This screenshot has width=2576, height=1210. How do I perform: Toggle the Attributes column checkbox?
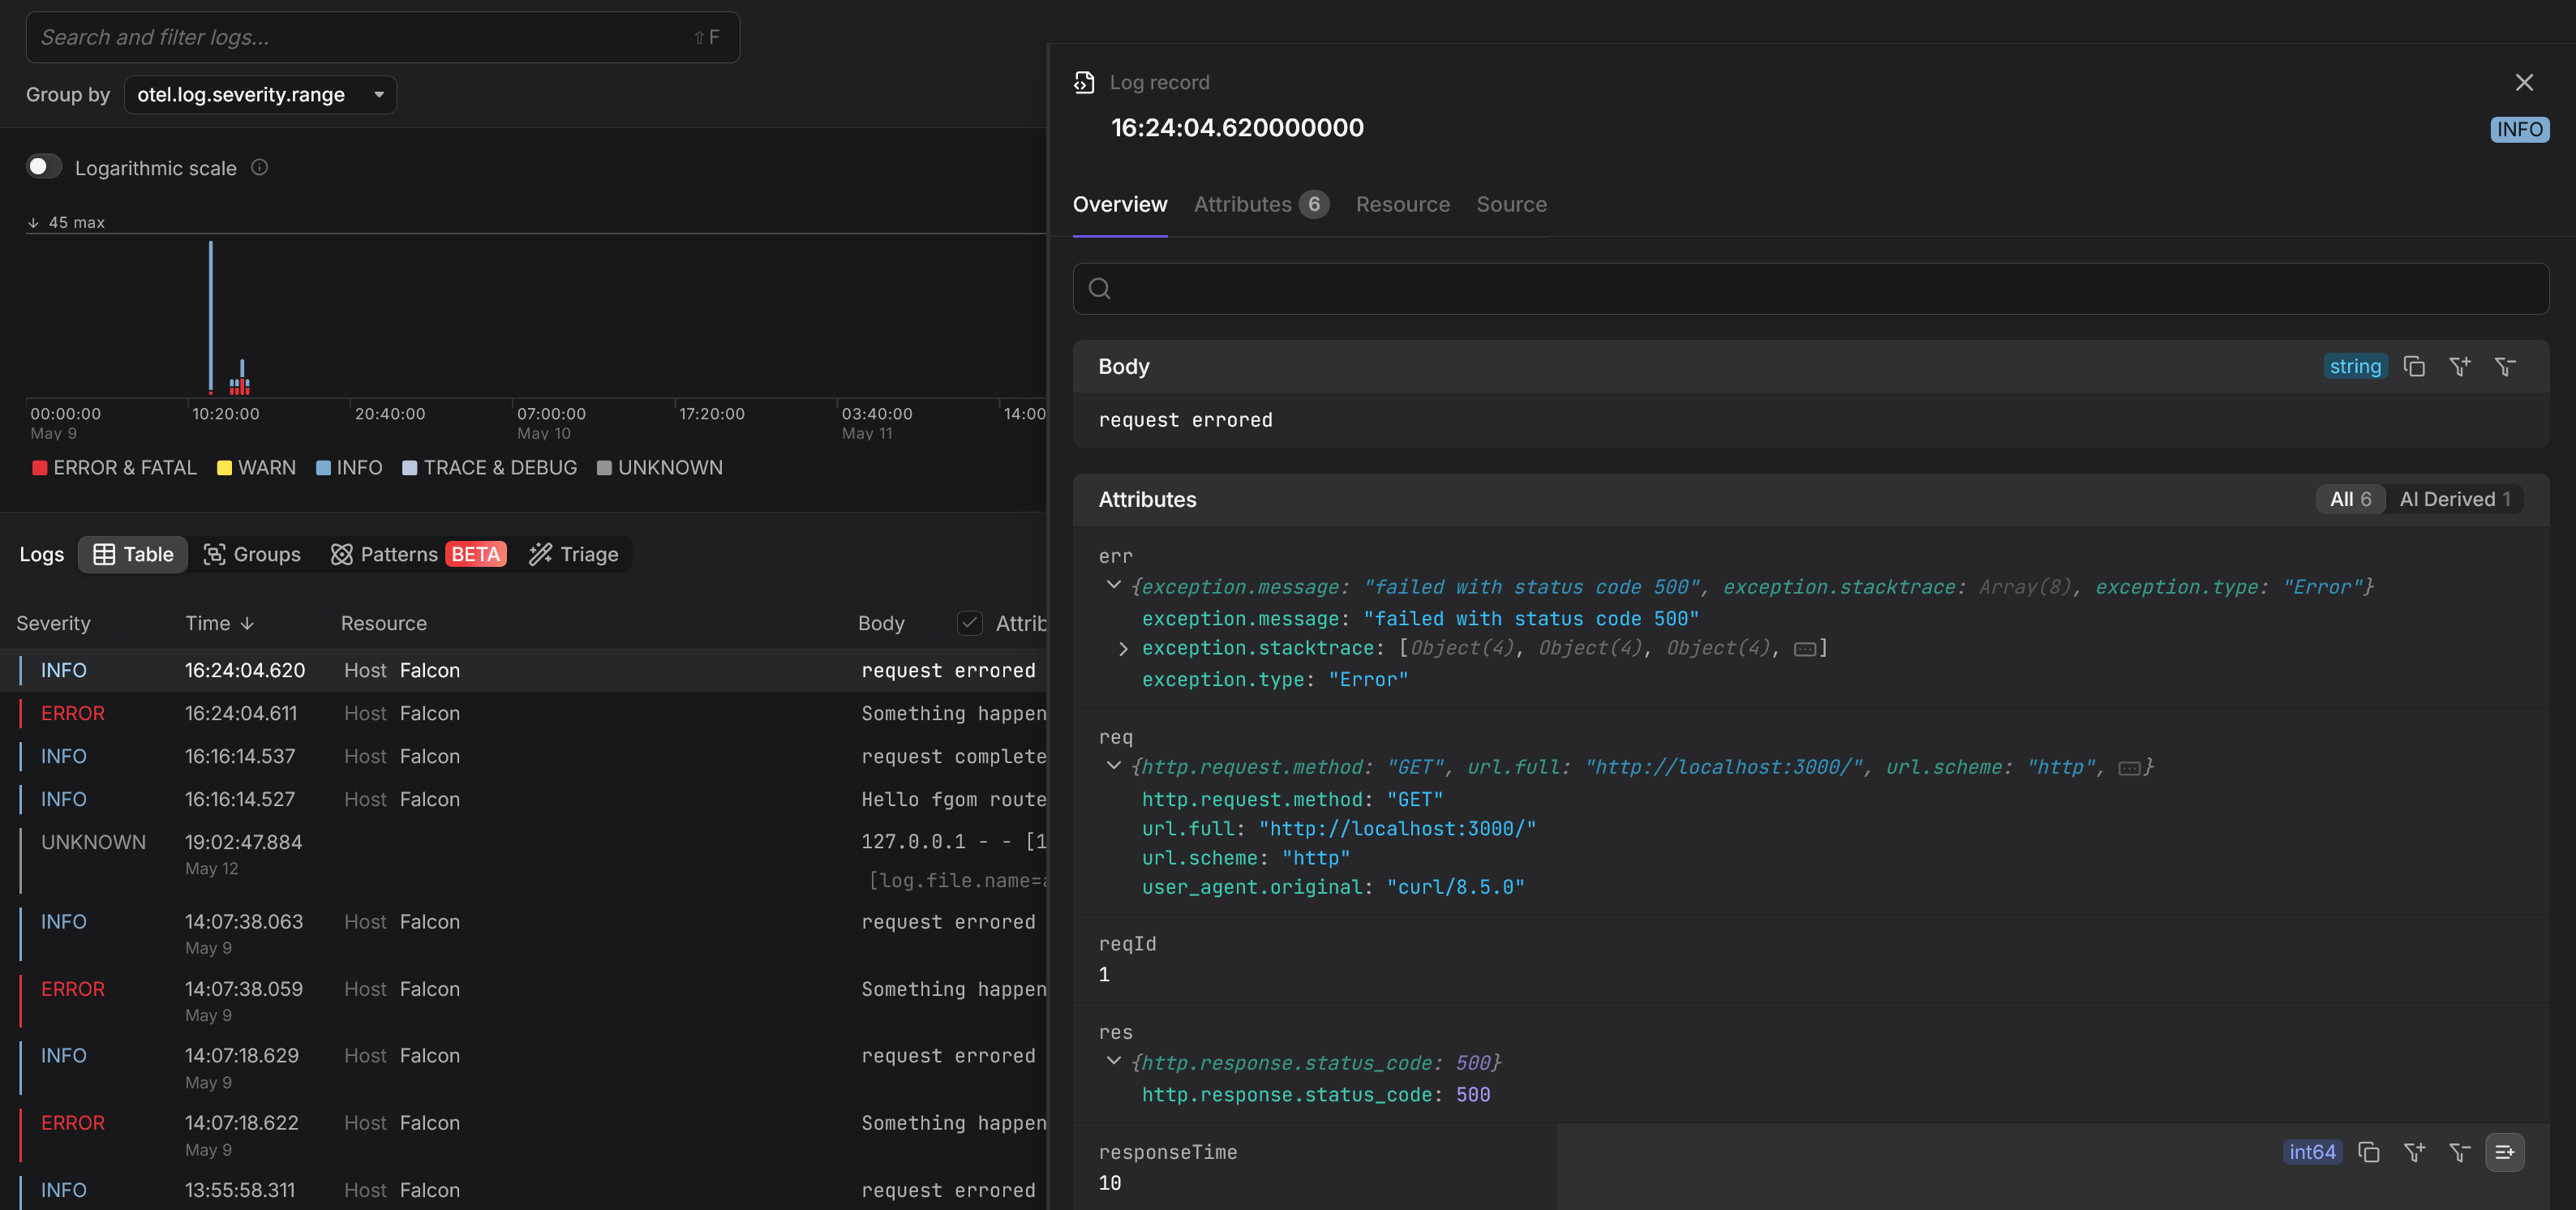[969, 623]
